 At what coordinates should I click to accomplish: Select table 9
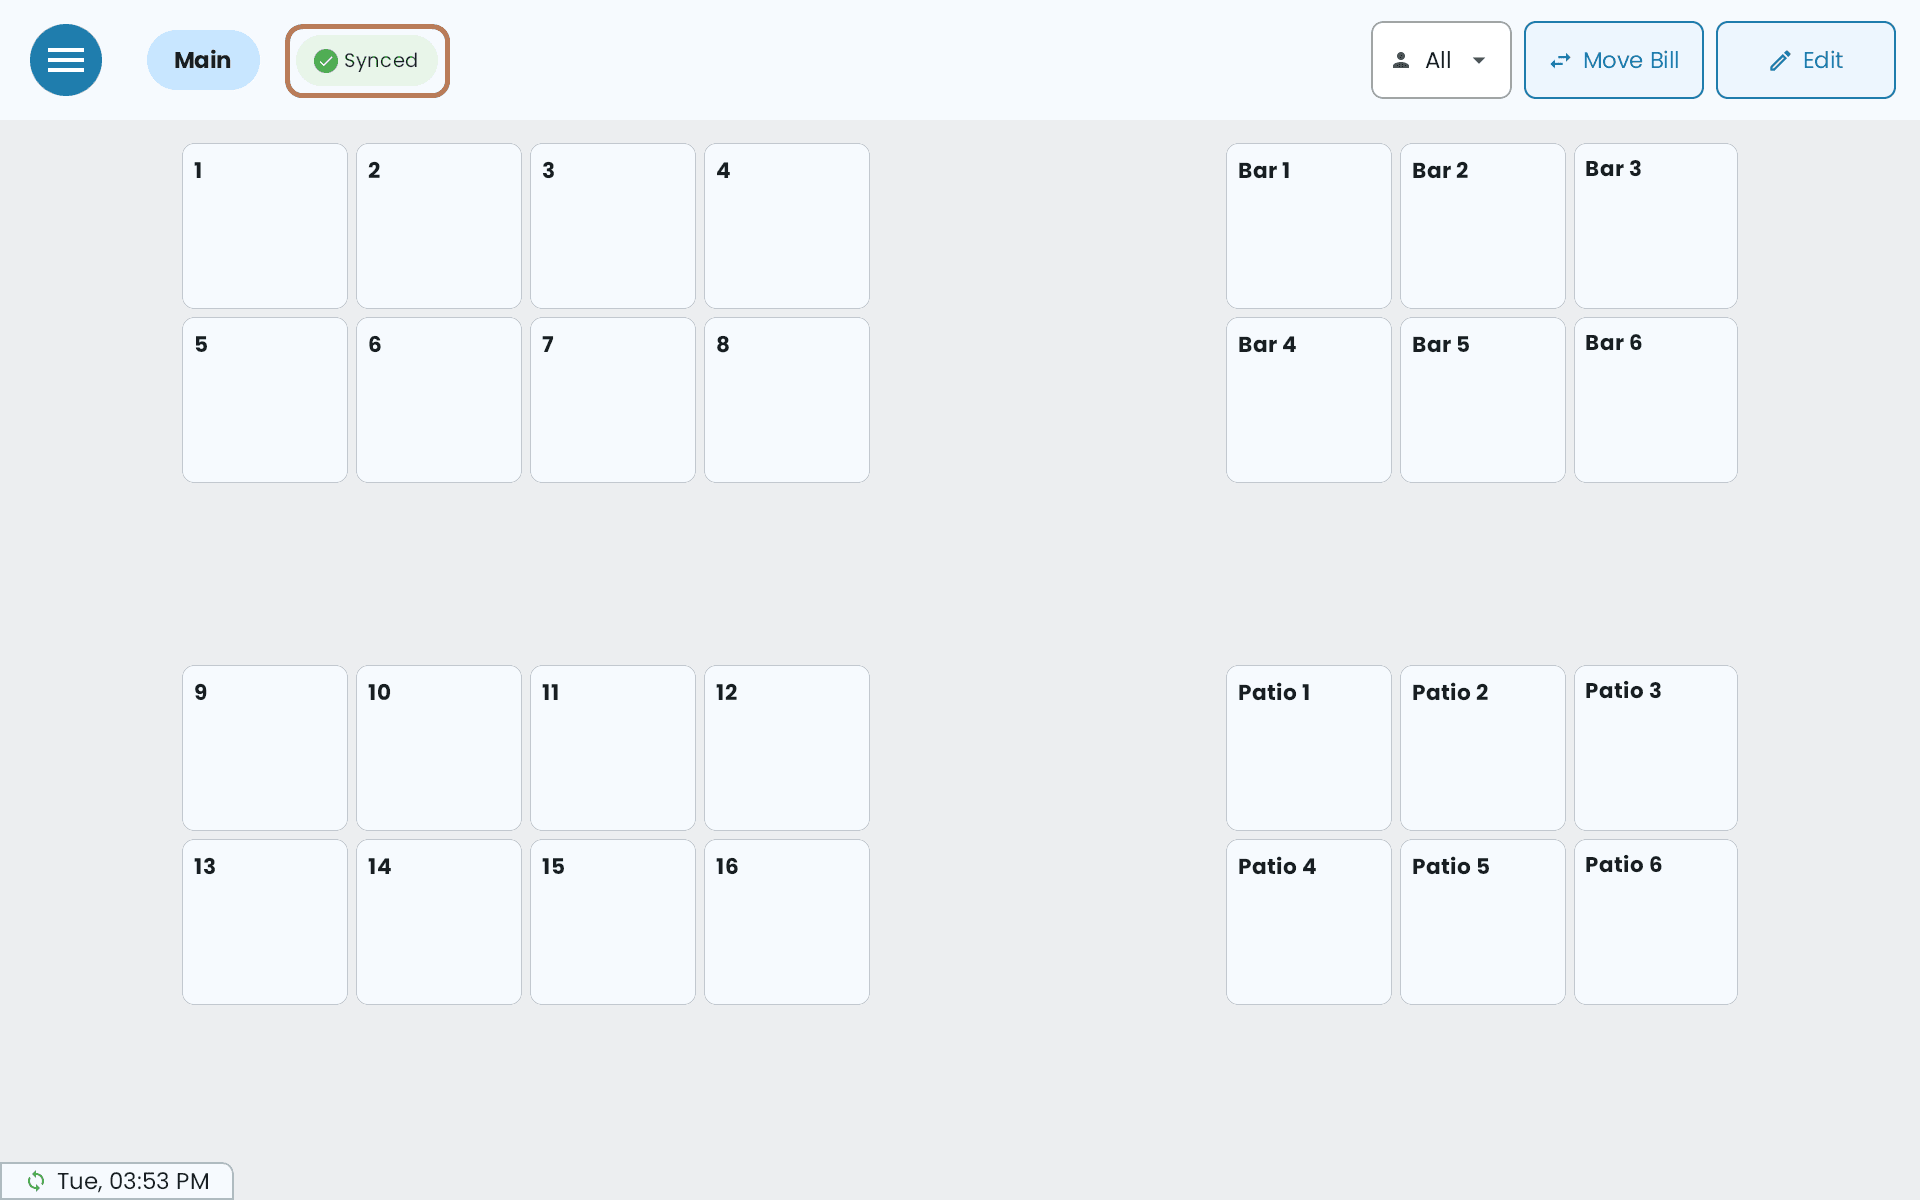pos(265,748)
